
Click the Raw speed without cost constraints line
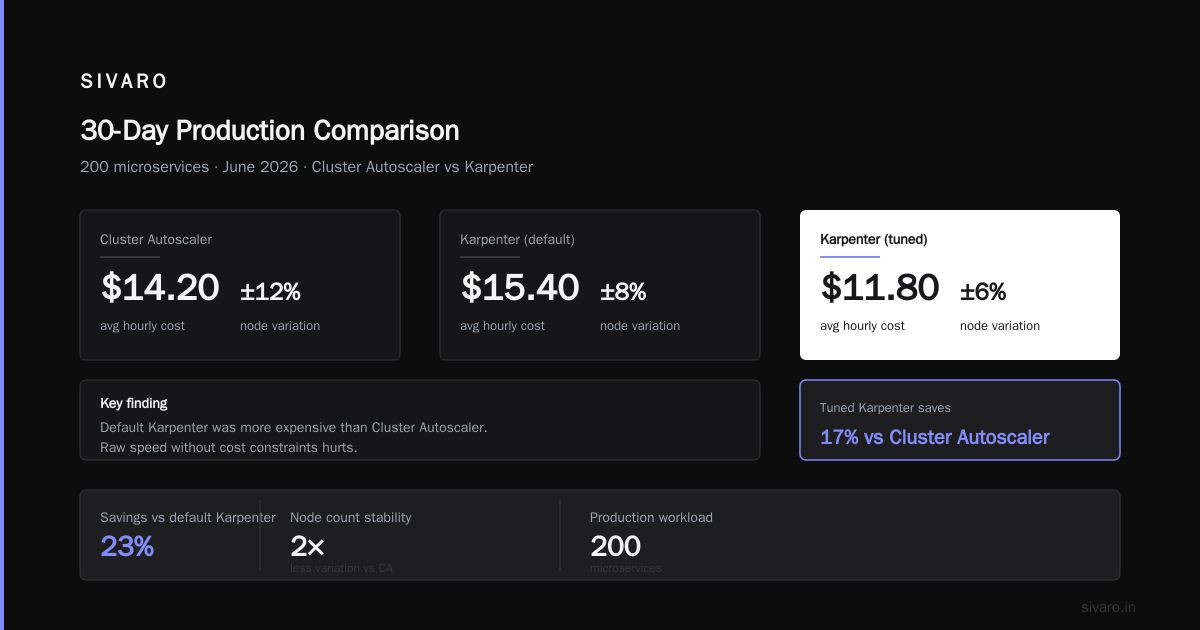coord(228,447)
